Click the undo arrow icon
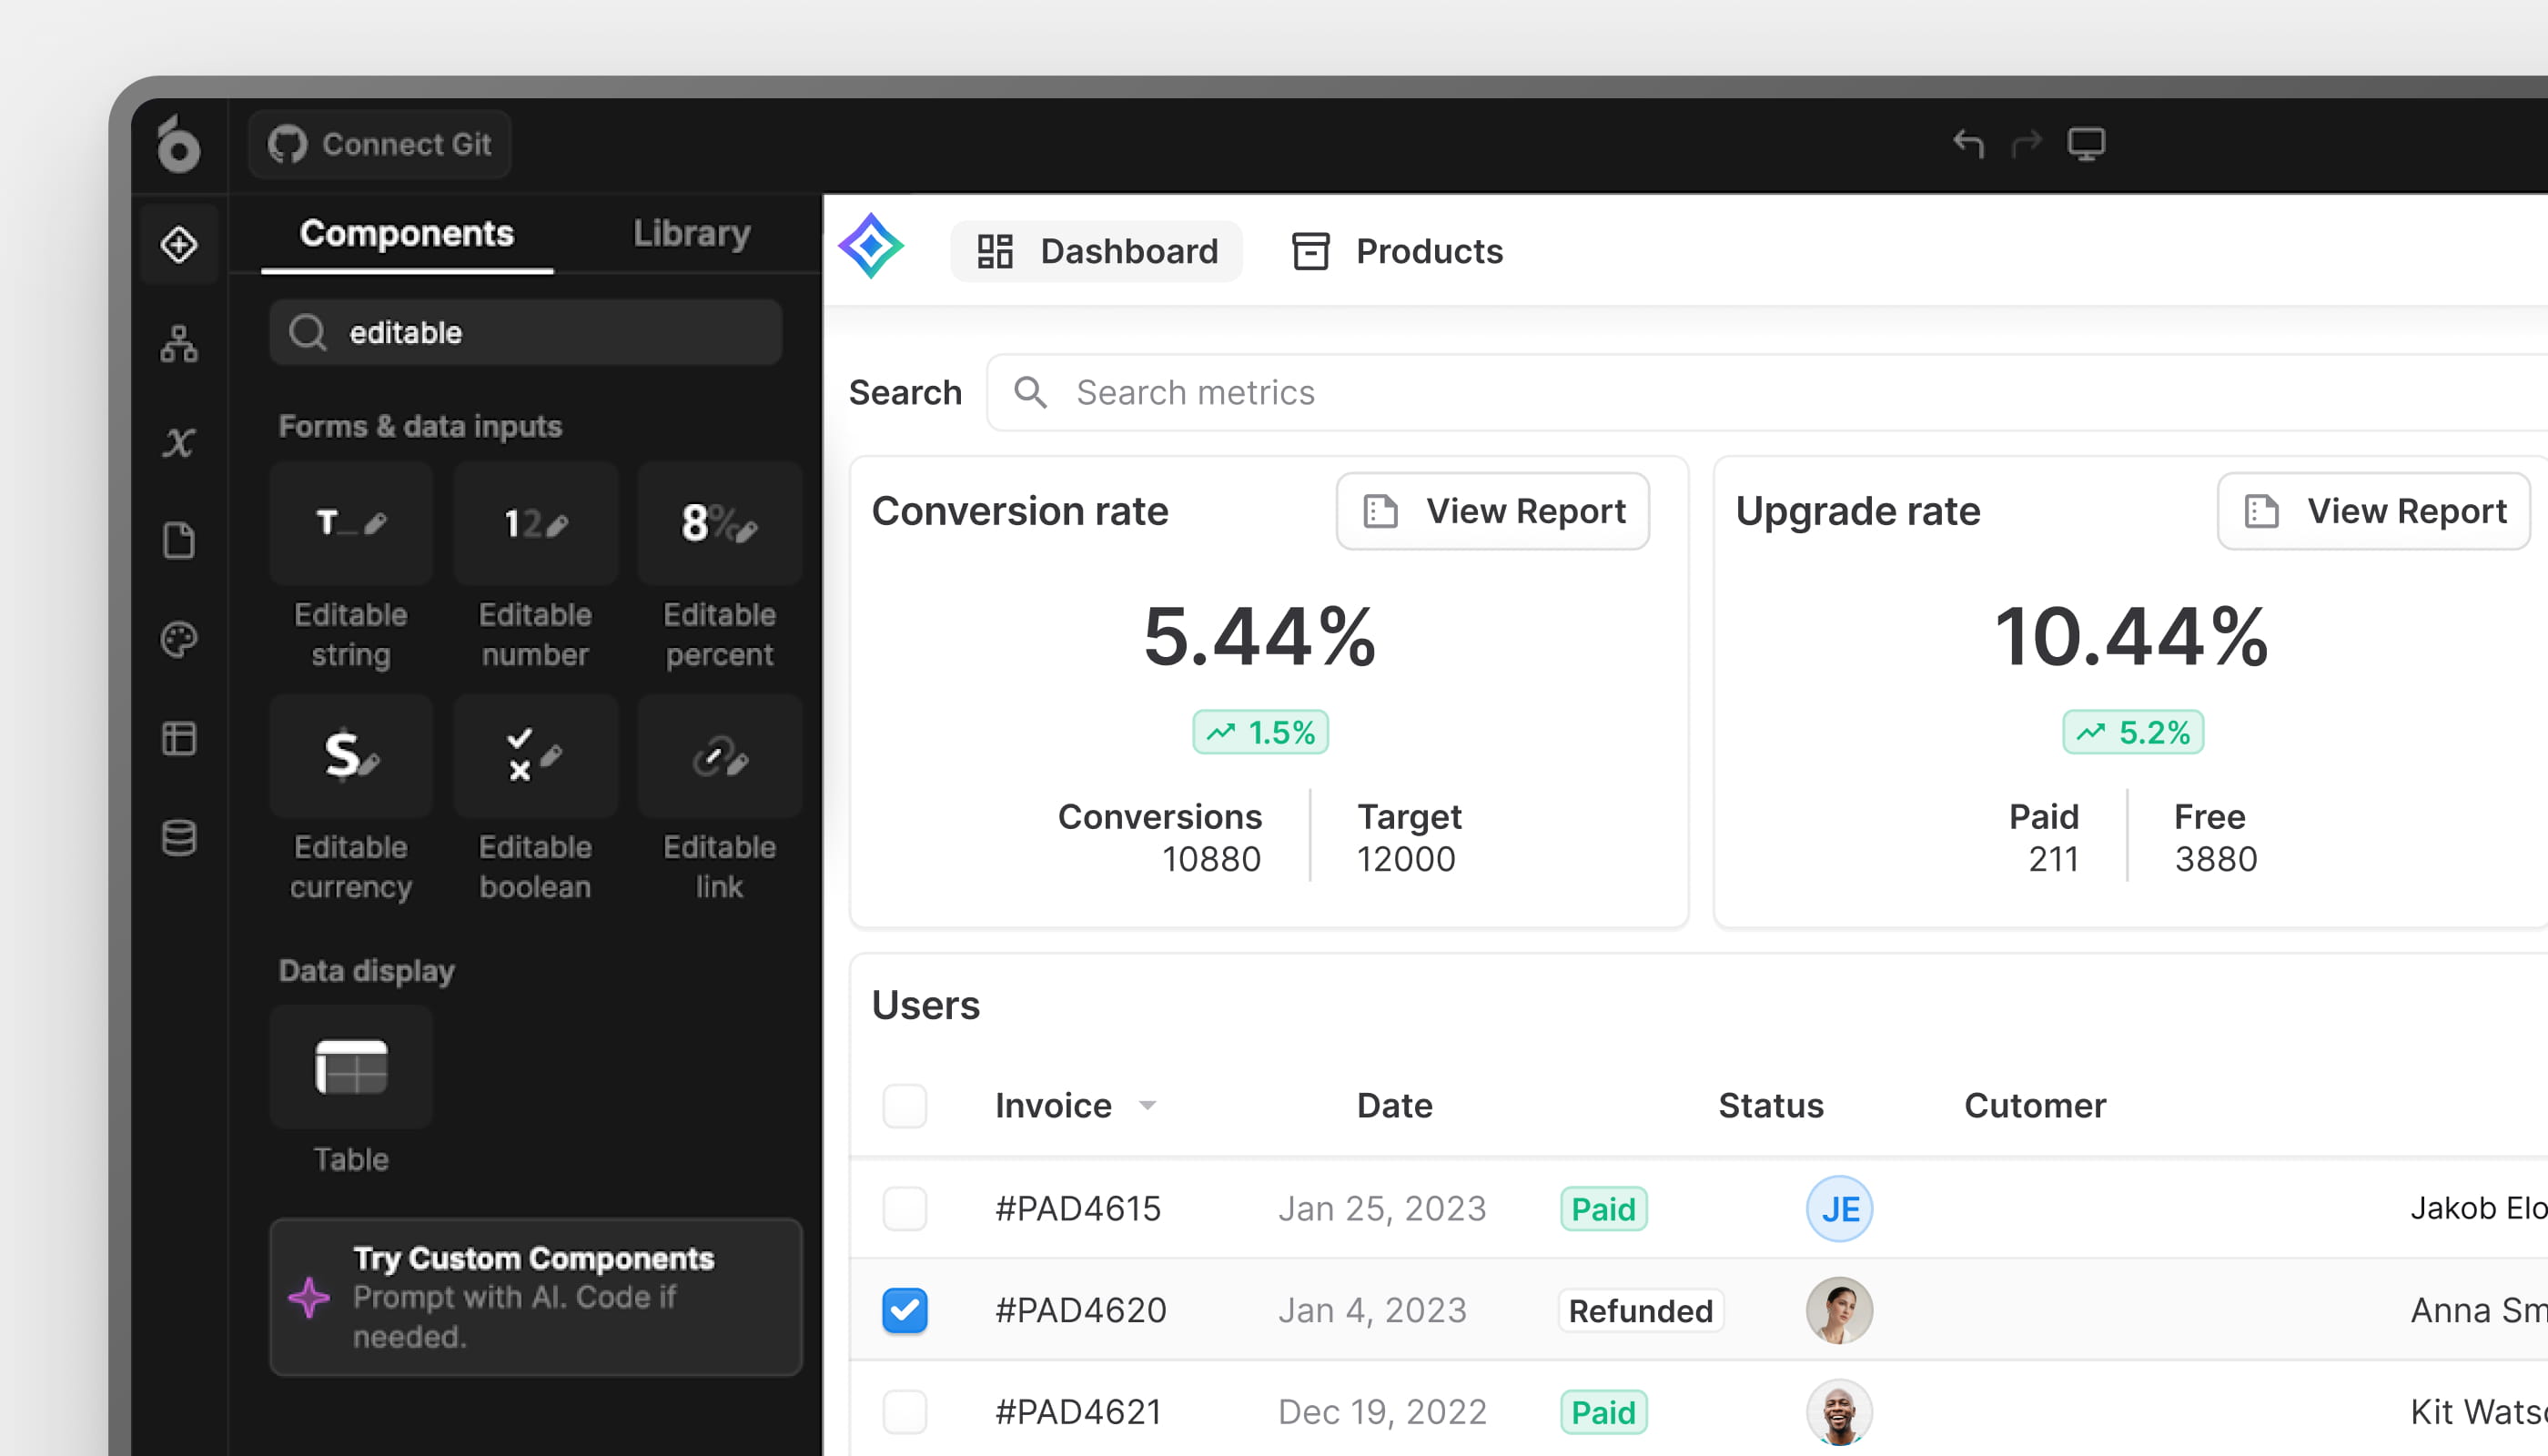Screen dimensions: 2548x1456 (1968, 144)
